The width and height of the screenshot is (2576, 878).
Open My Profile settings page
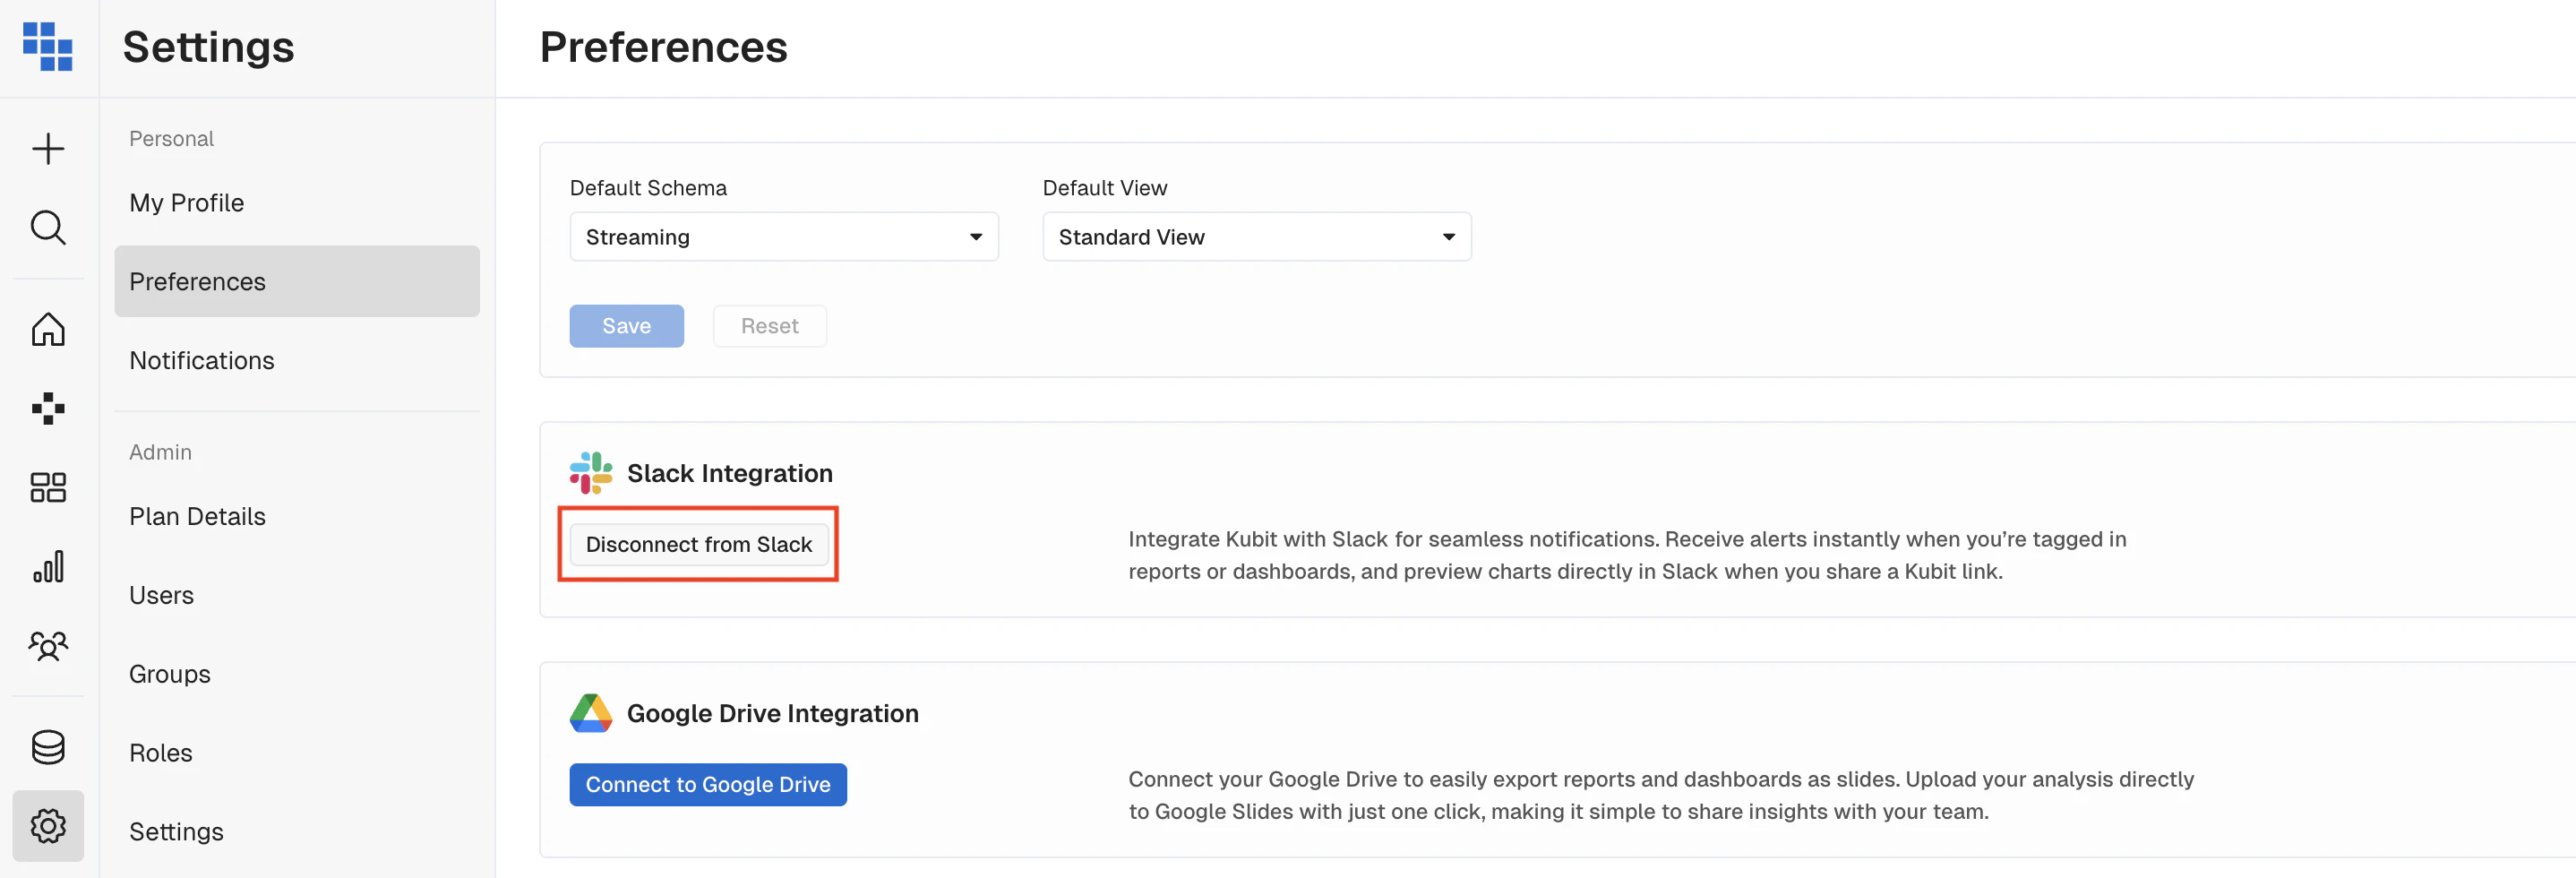pos(186,203)
